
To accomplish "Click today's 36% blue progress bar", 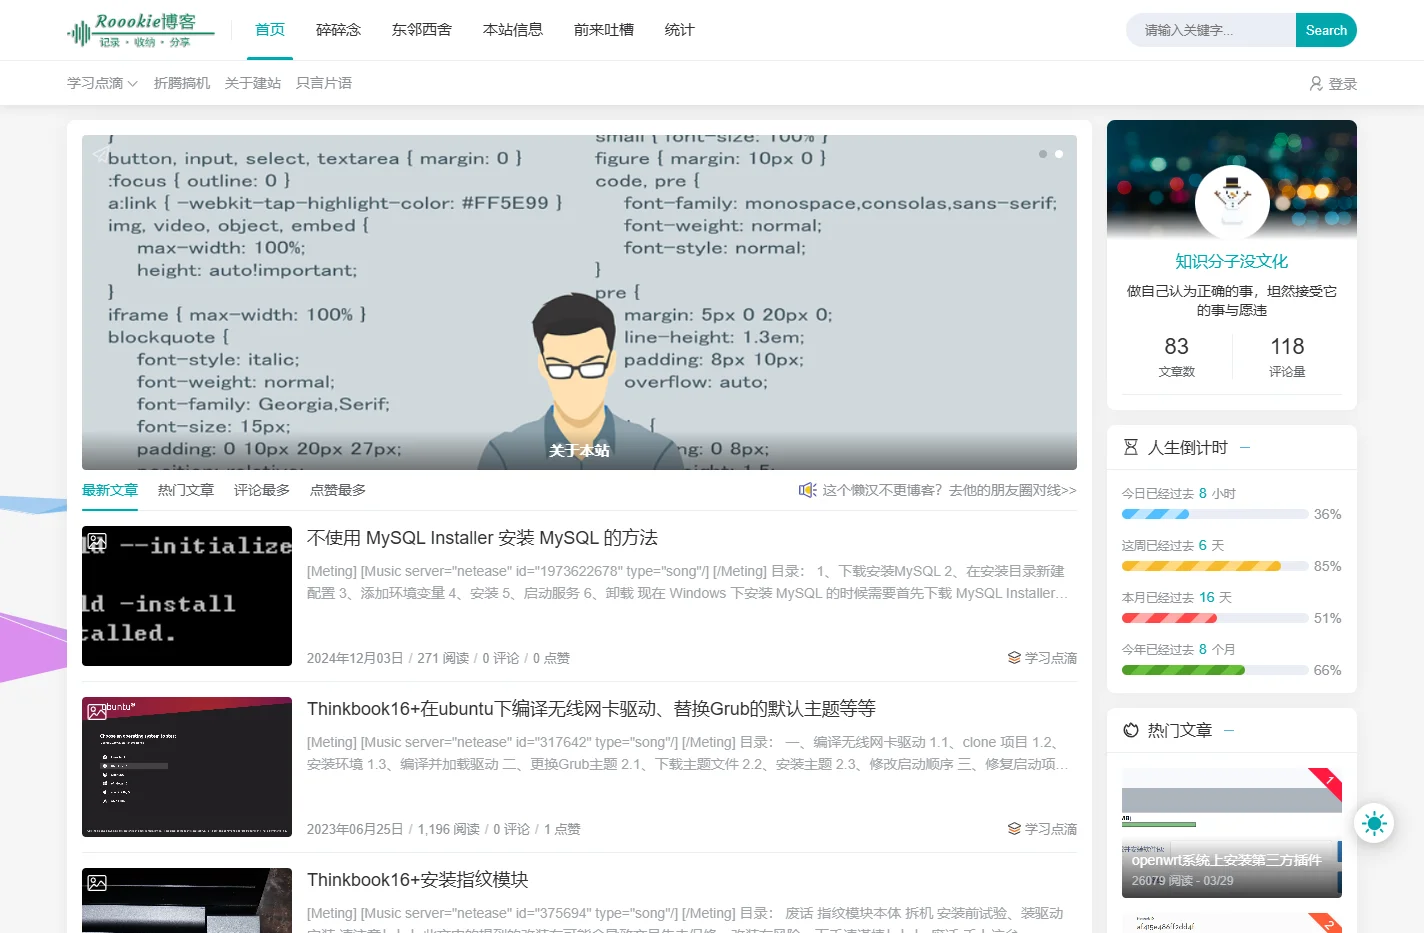I will 1215,514.
